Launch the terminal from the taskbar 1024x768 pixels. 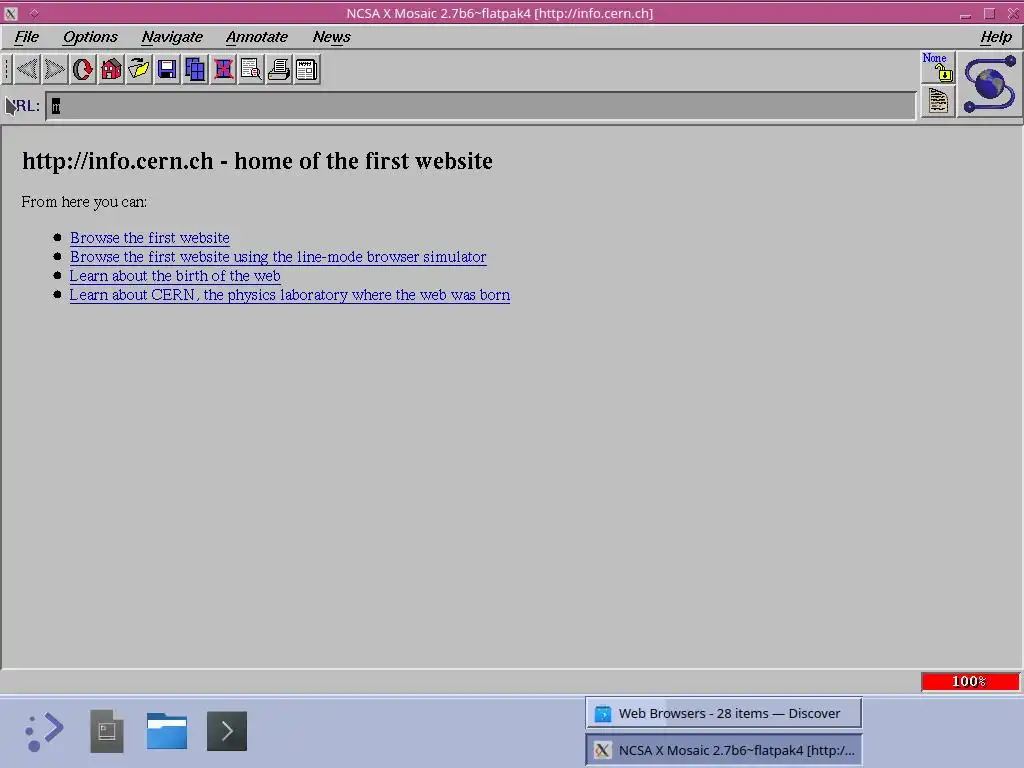click(227, 731)
